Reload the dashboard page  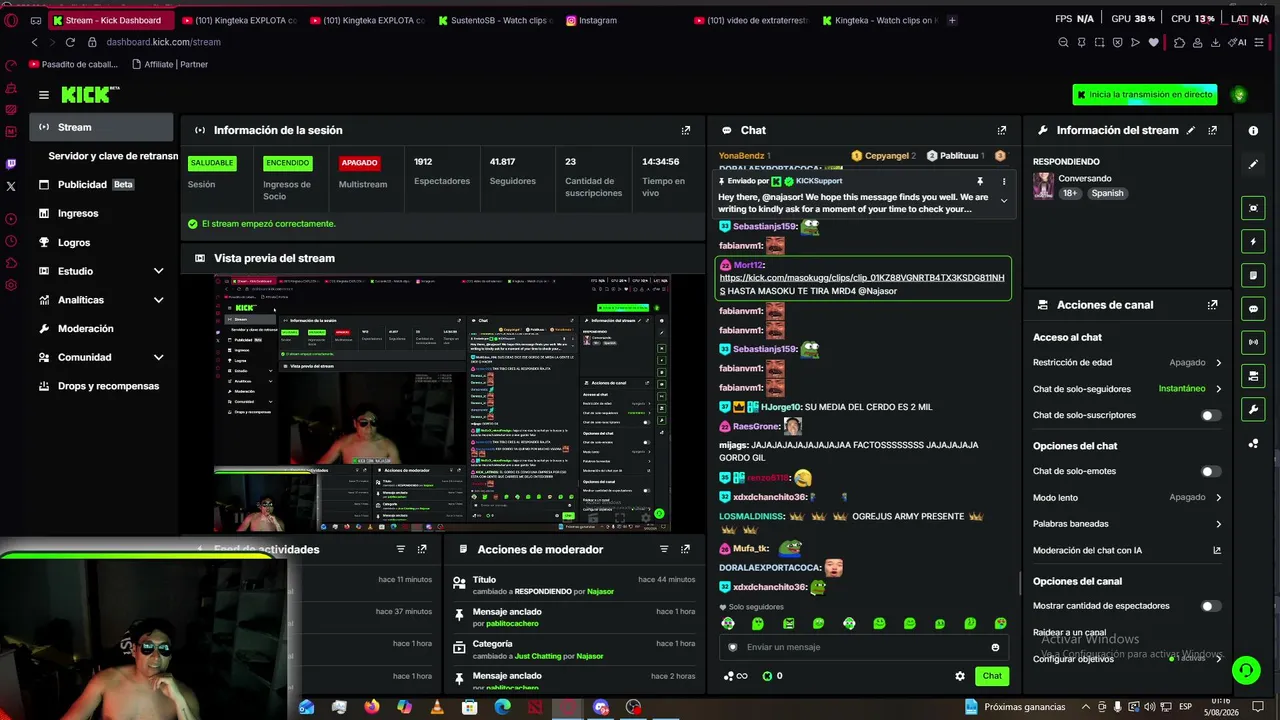70,42
